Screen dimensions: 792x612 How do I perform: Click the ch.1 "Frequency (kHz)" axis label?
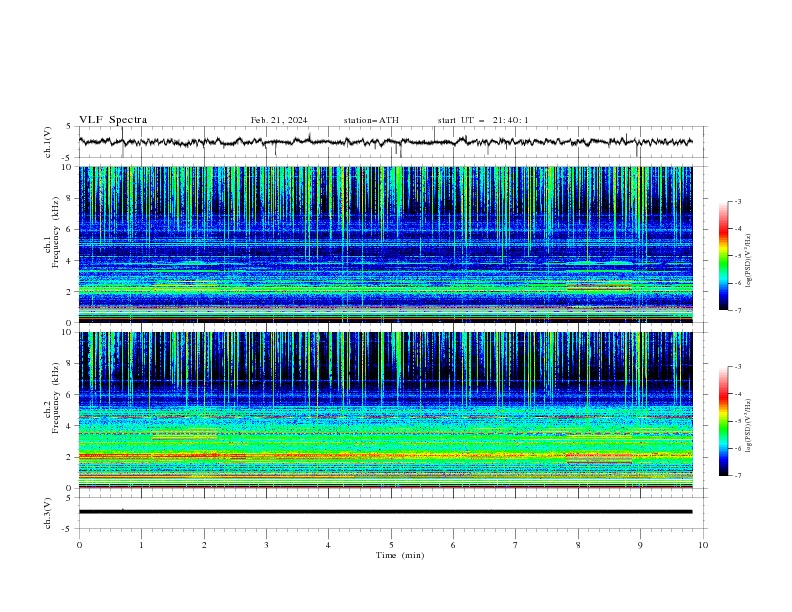(x=56, y=232)
